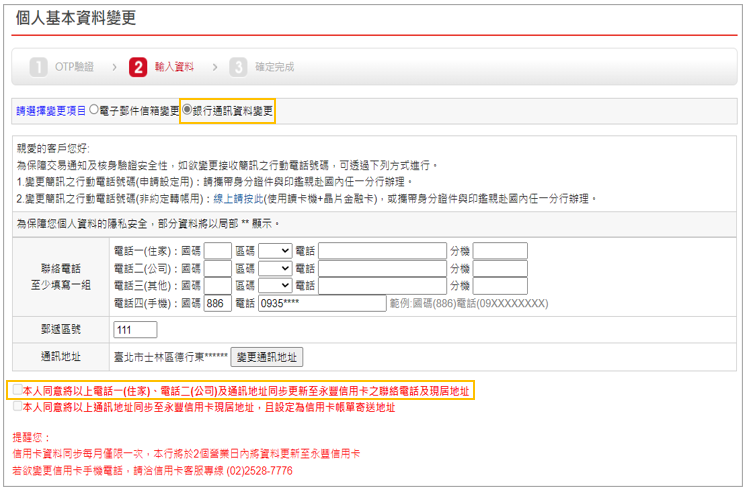Tick the checkbox syncing 電話一, 電話二 and address to credit card

(17, 390)
